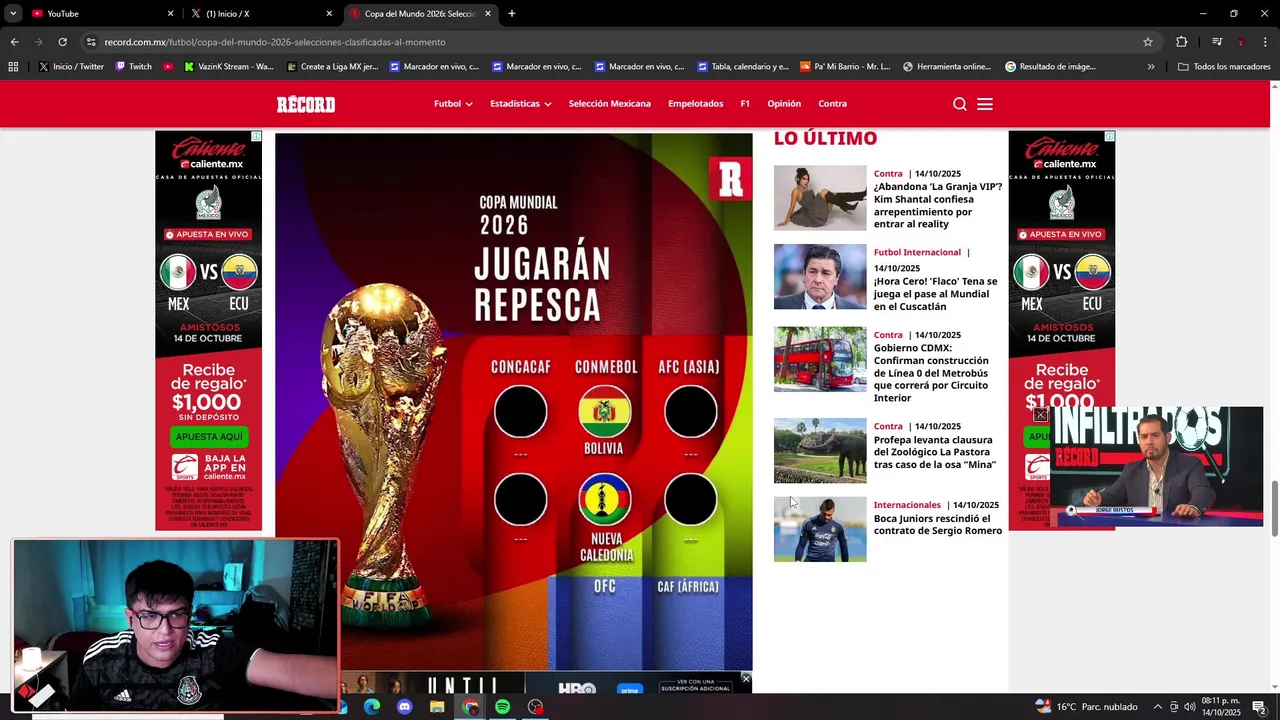Open the Pa' Mi Barrio - Mr. L... bookmark
Screen dimensions: 1280x720
click(845, 67)
